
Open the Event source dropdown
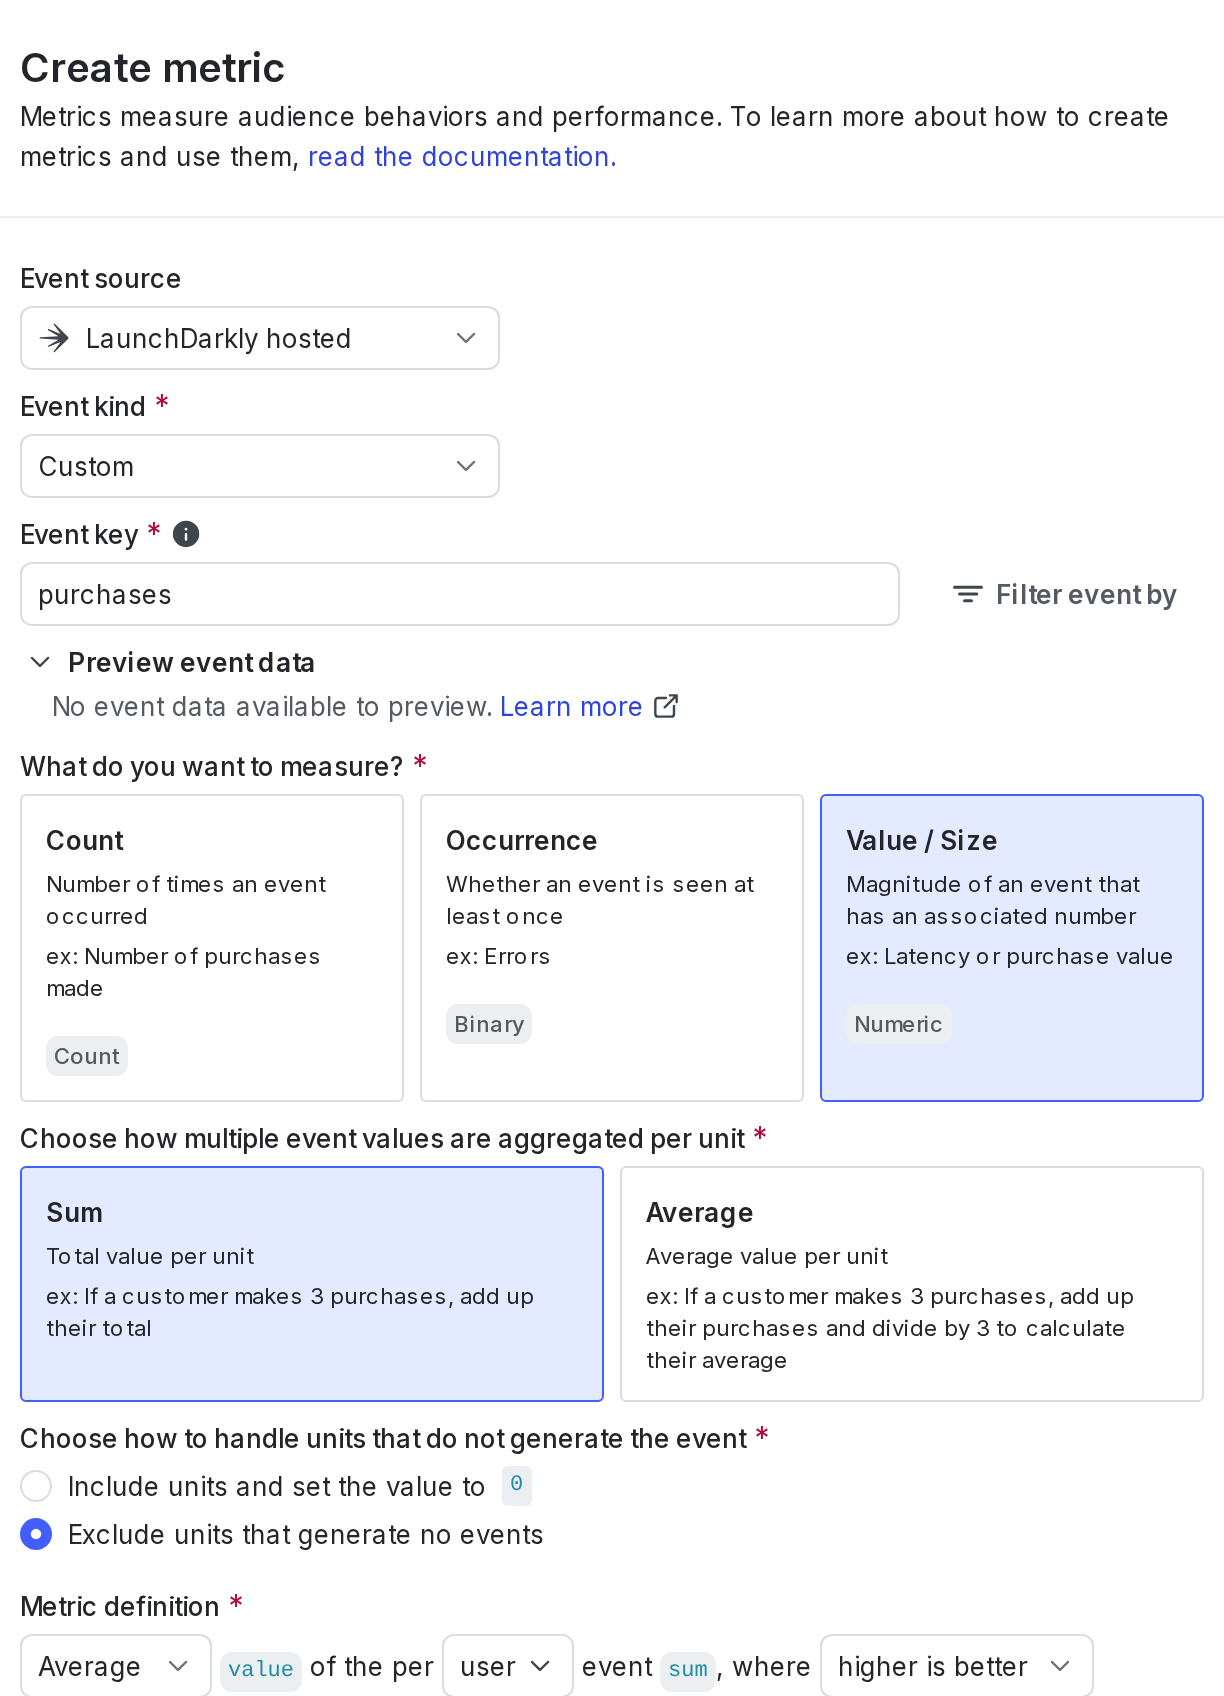pyautogui.click(x=260, y=338)
